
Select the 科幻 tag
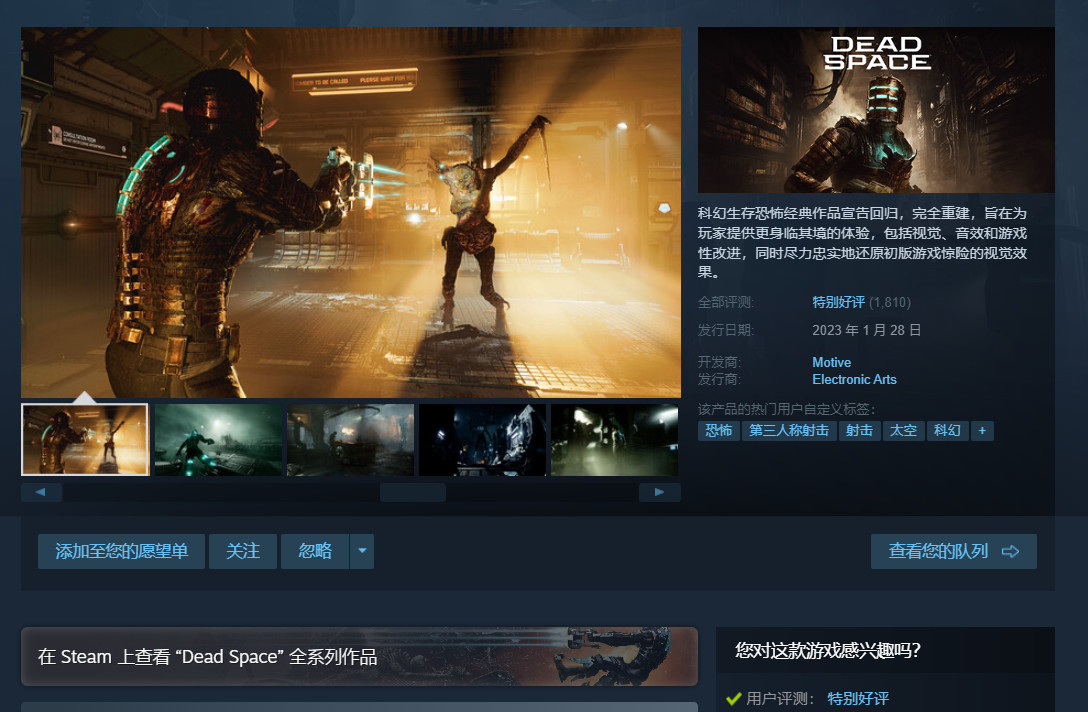[947, 430]
